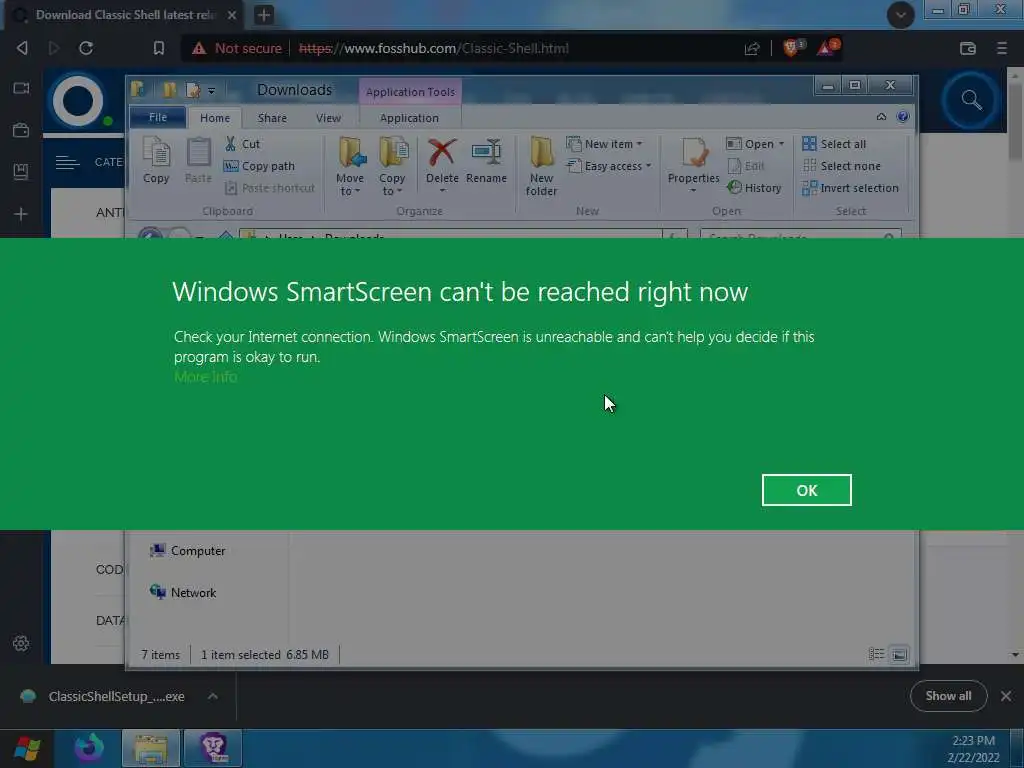Image resolution: width=1024 pixels, height=768 pixels.
Task: Click the browser back button
Action: pos(22,48)
